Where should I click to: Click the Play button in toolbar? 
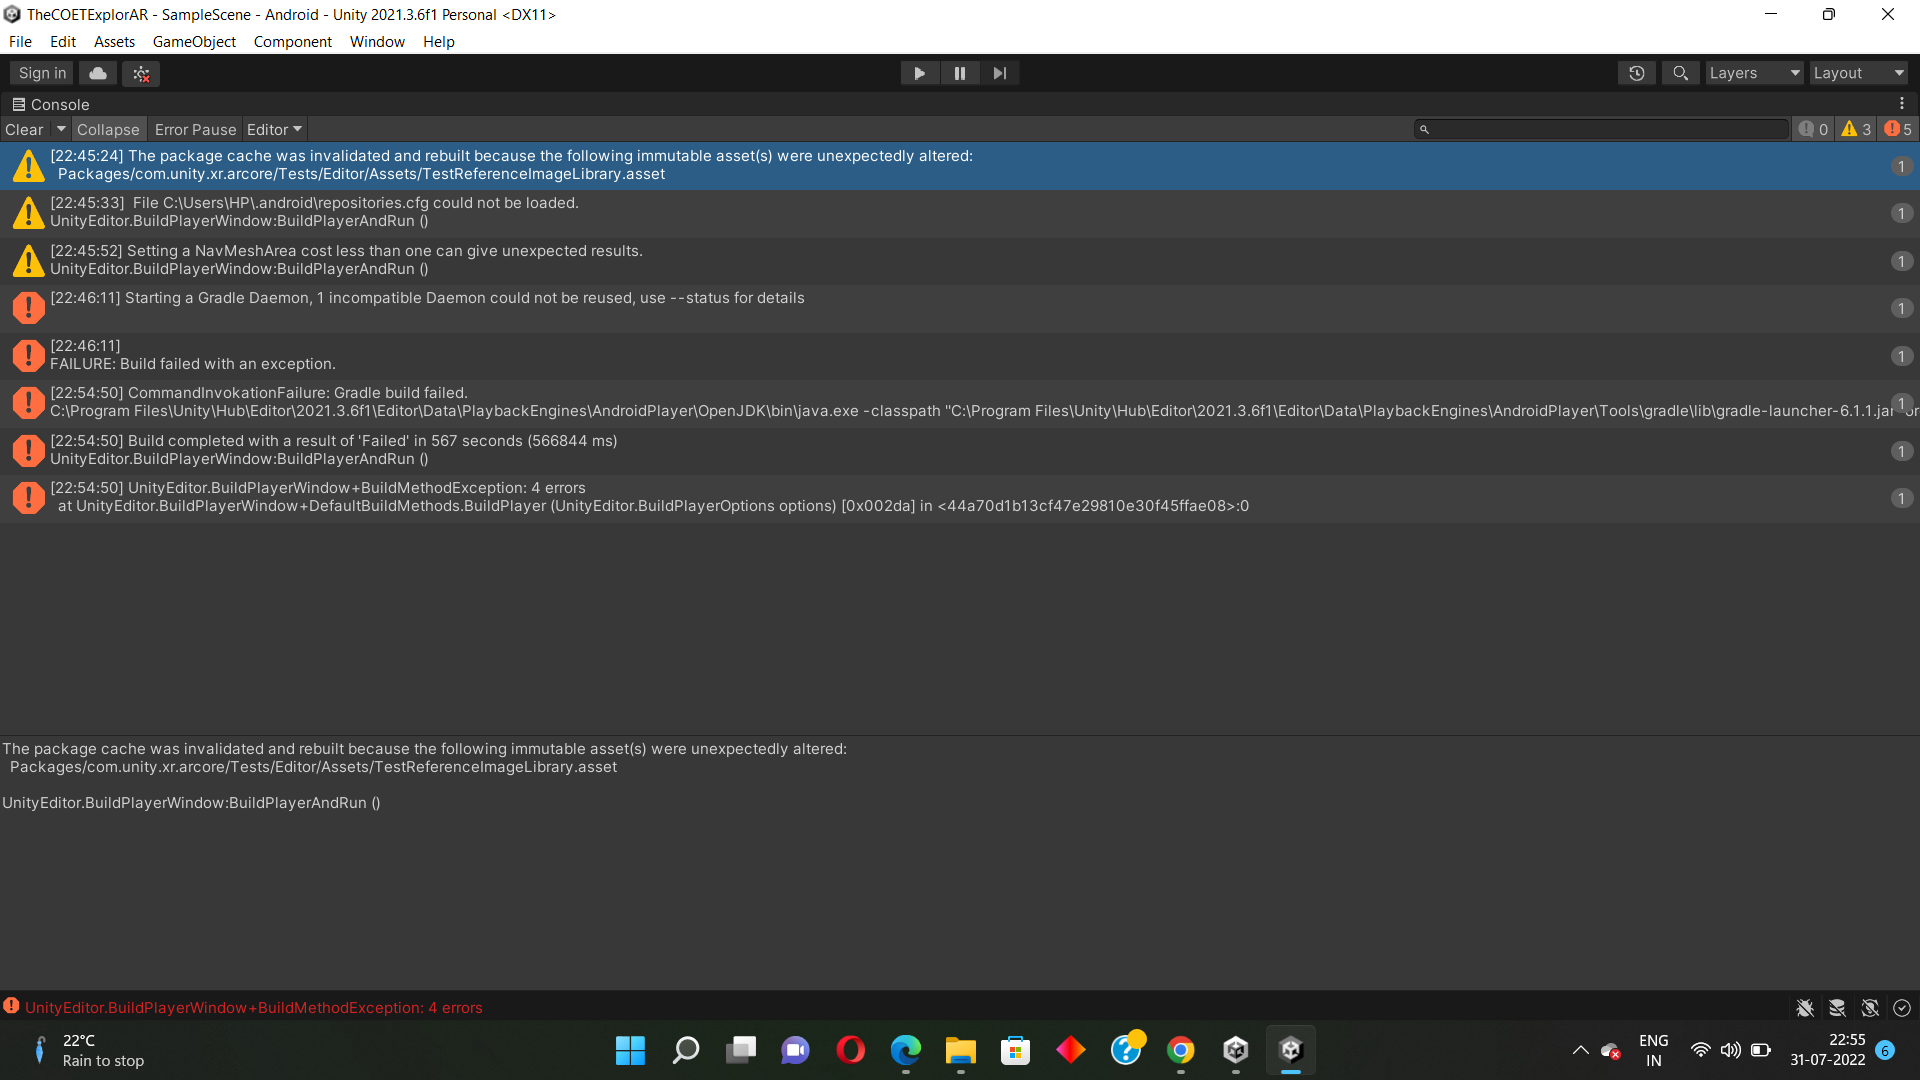coord(919,73)
